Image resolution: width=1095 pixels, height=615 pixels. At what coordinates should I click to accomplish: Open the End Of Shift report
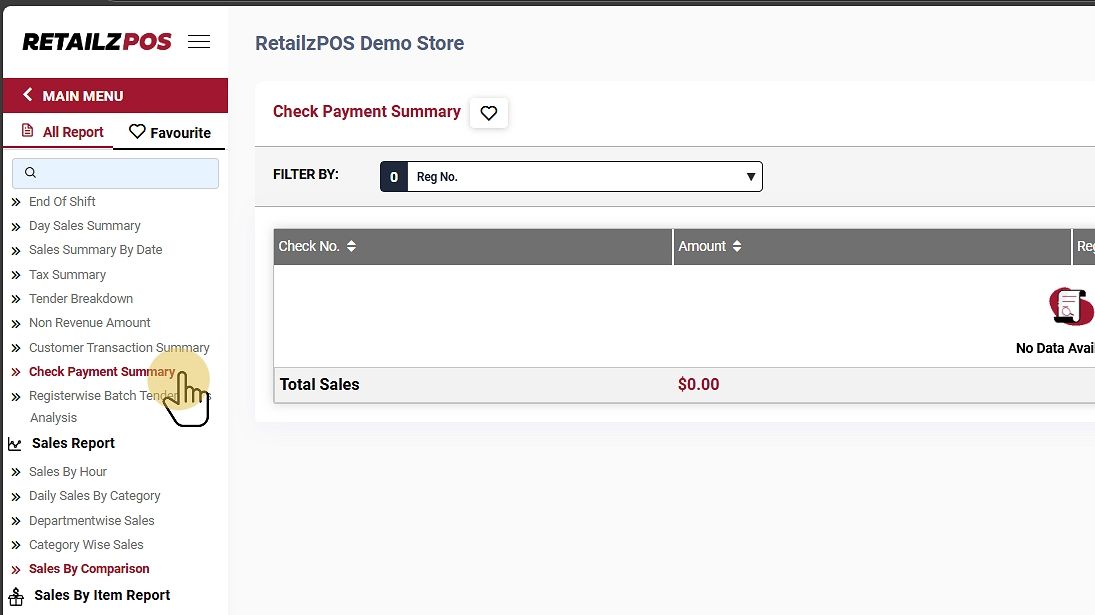tap(62, 201)
